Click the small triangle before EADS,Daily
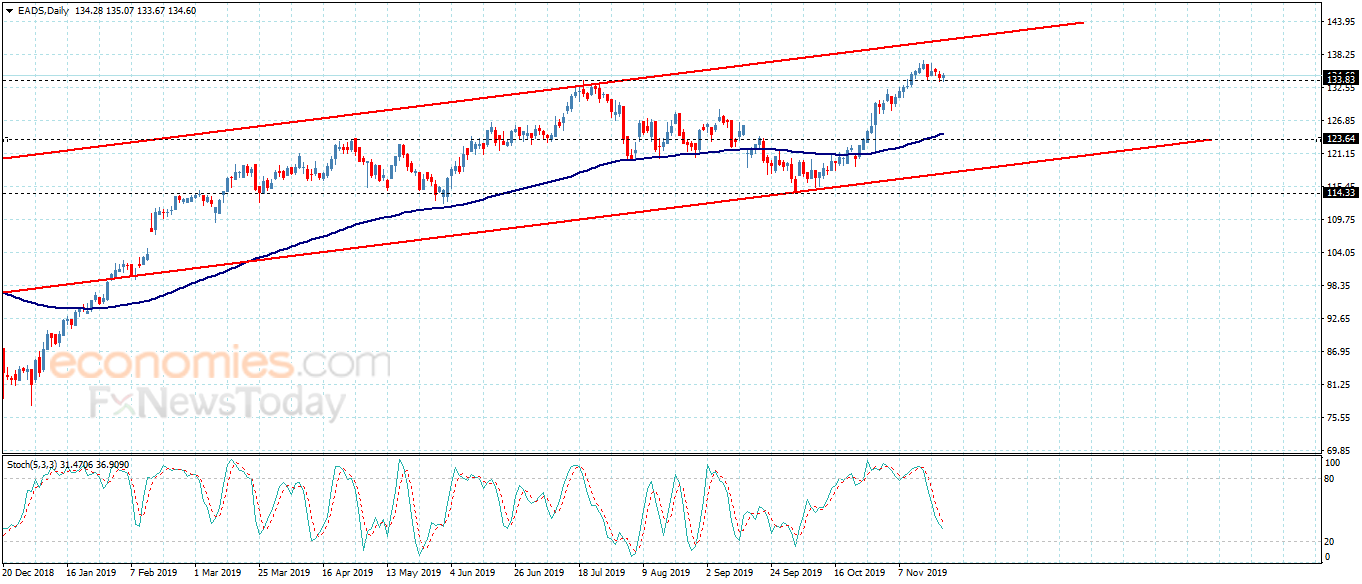Screen dimensions: 1362x584 10,10
